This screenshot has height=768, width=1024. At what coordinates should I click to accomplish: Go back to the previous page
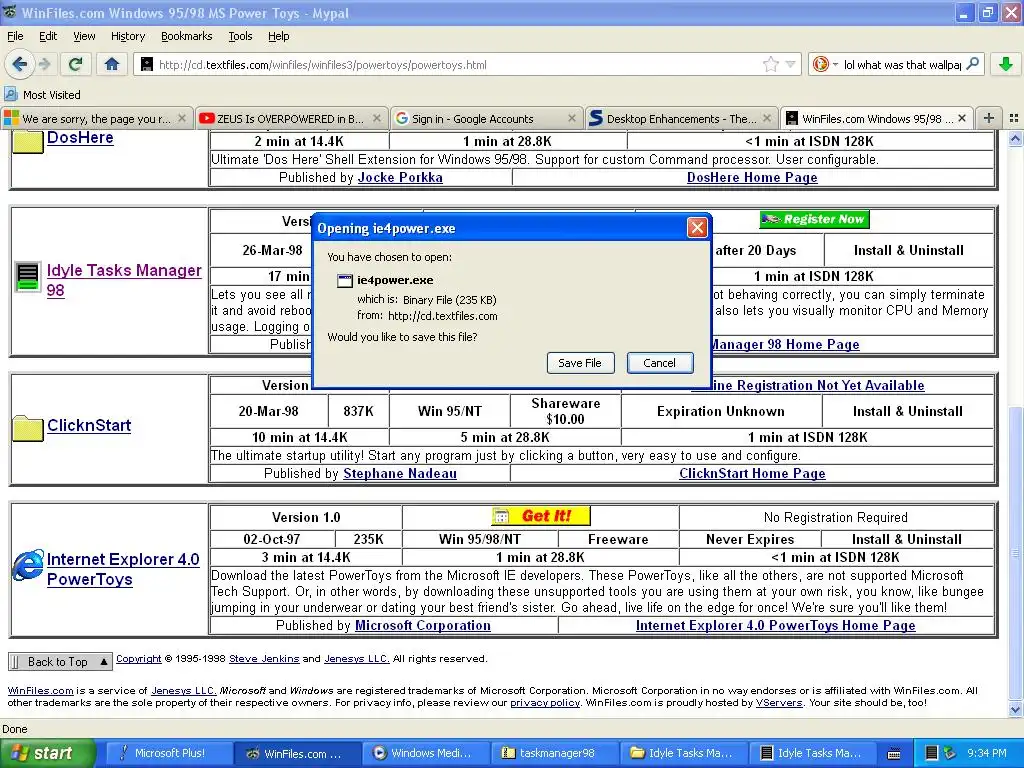tap(19, 64)
